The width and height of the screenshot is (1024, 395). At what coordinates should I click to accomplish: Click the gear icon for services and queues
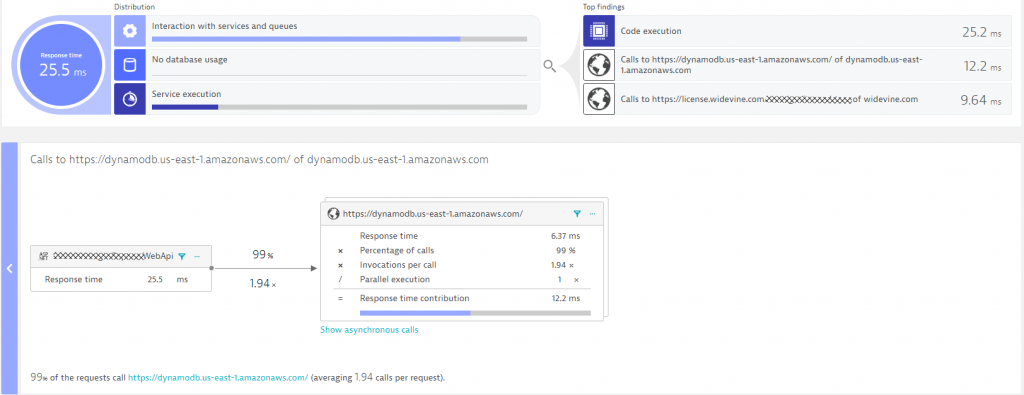click(129, 31)
